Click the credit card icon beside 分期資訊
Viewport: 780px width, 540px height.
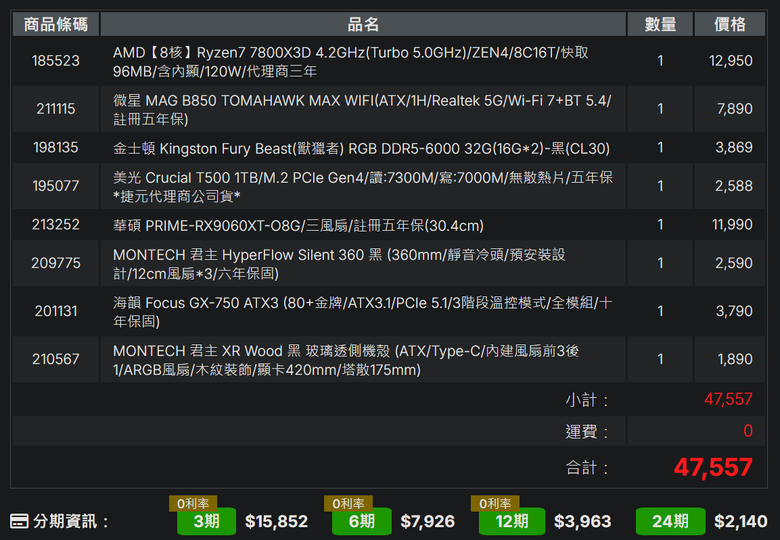pyautogui.click(x=19, y=521)
